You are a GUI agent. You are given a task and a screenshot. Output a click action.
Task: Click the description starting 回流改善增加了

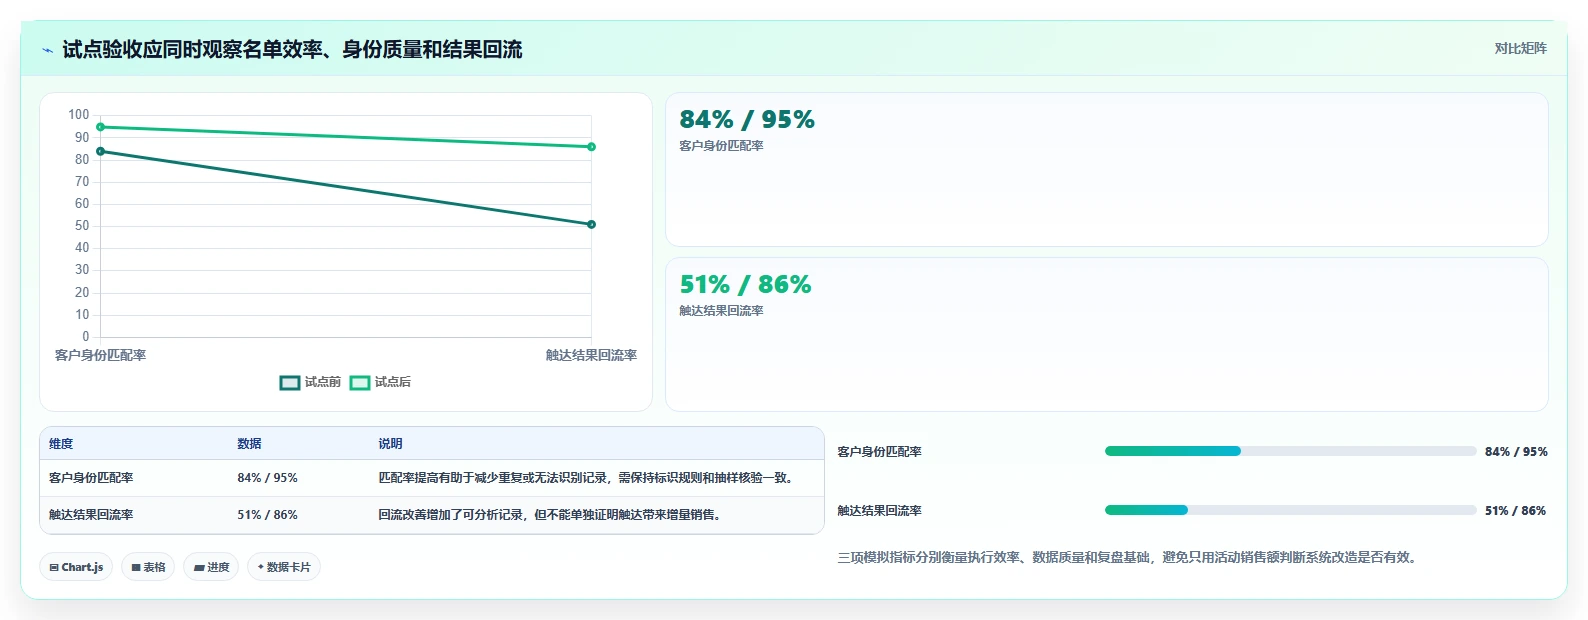pos(551,515)
